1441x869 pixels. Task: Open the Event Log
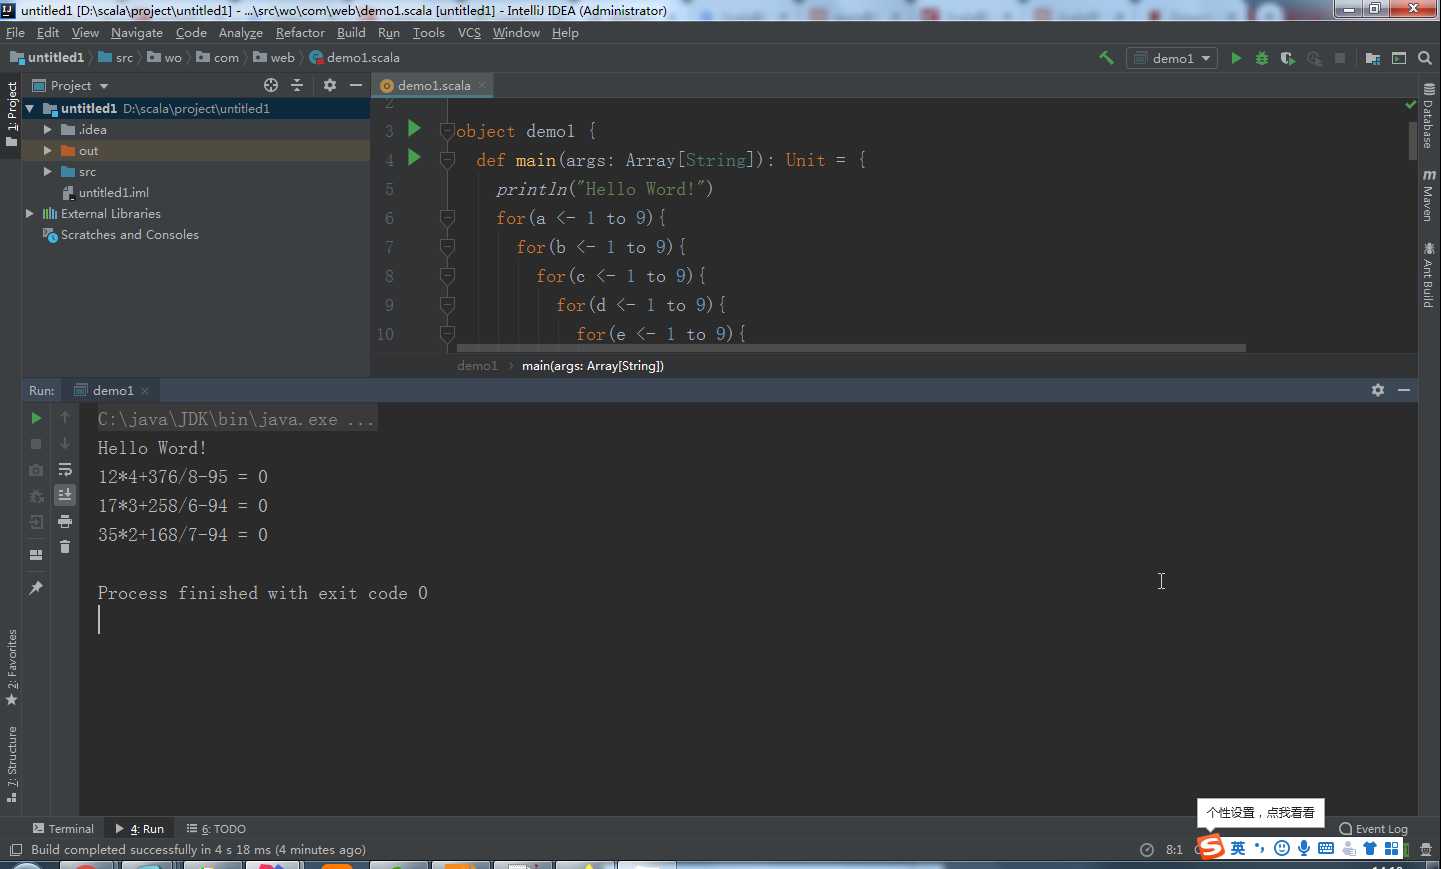tap(1373, 828)
